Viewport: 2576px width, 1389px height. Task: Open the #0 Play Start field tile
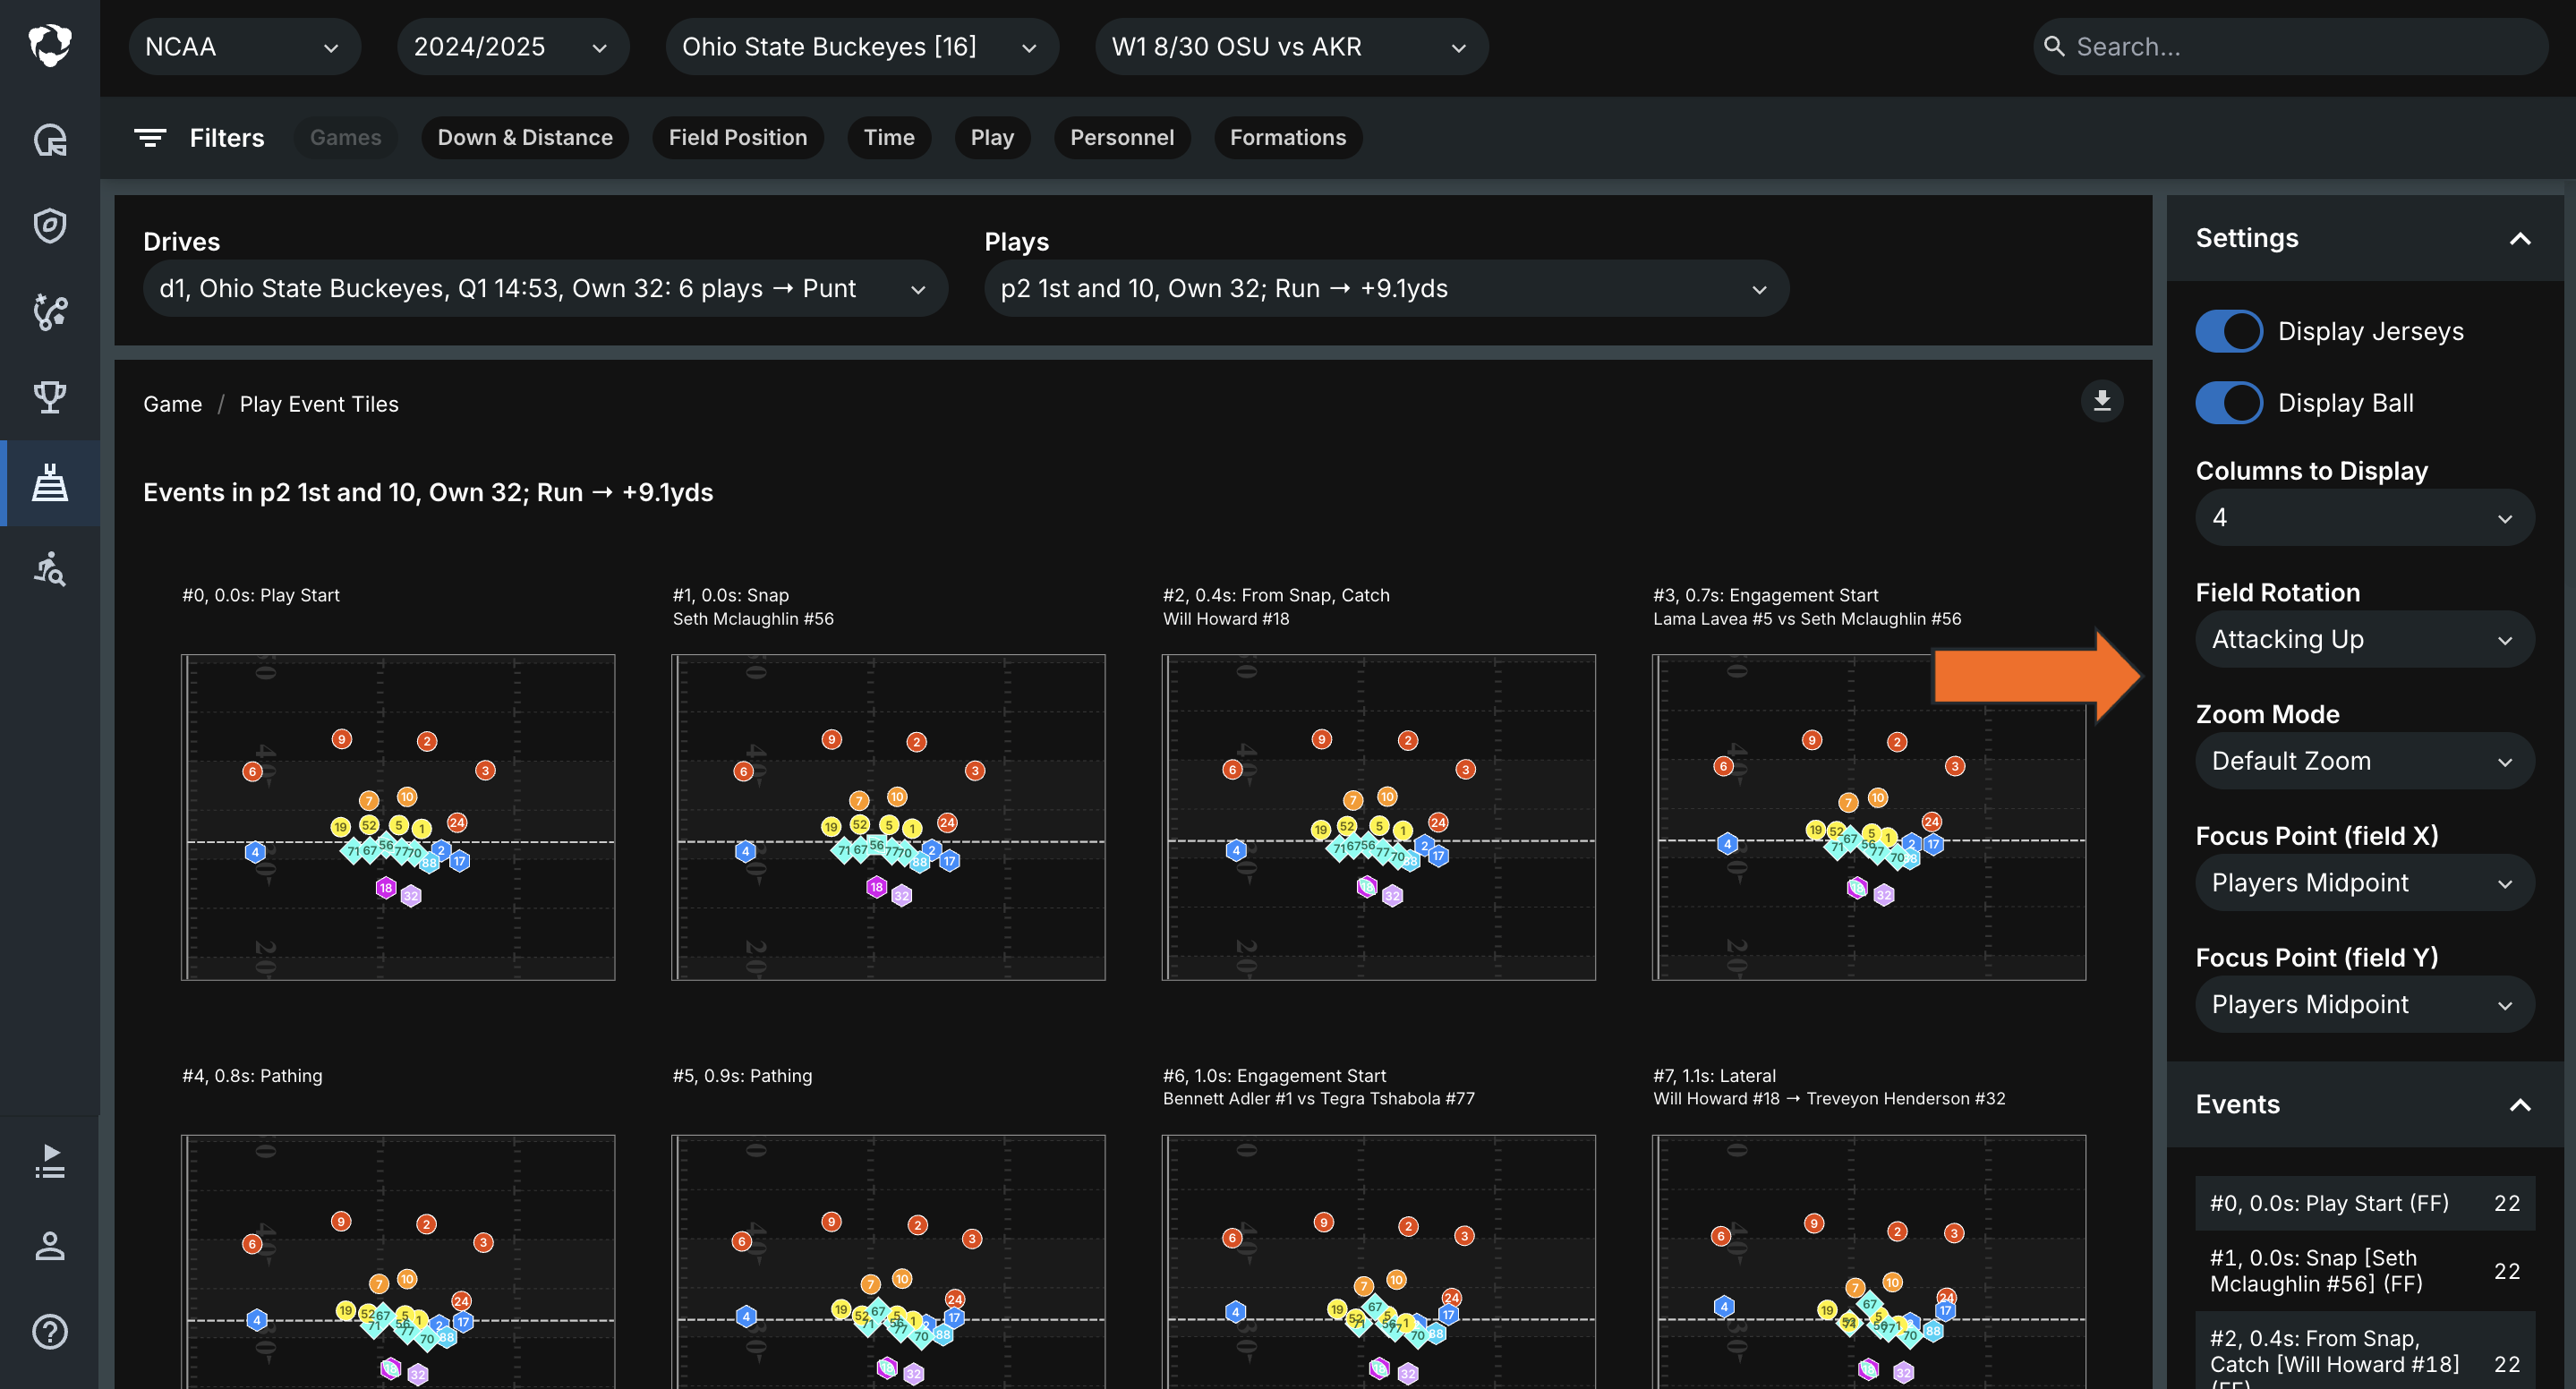[398, 817]
